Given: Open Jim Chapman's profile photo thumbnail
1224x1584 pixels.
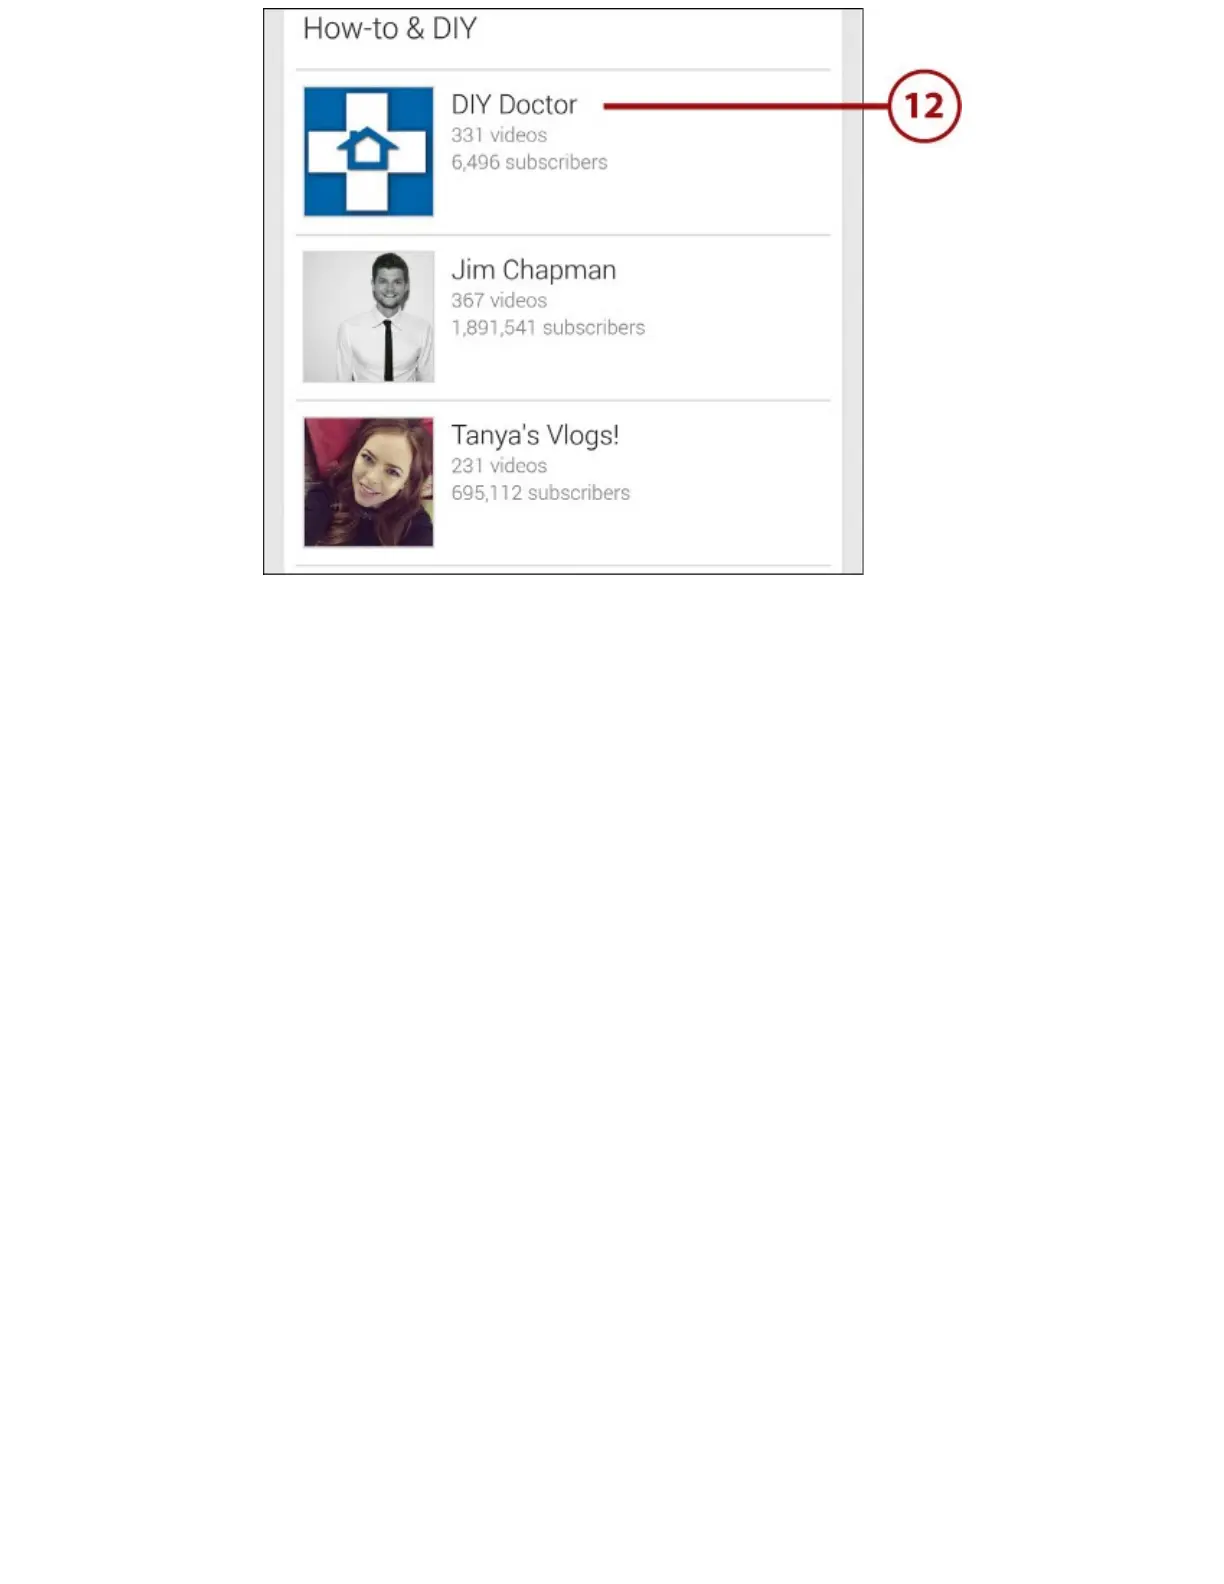Looking at the screenshot, I should [x=368, y=316].
